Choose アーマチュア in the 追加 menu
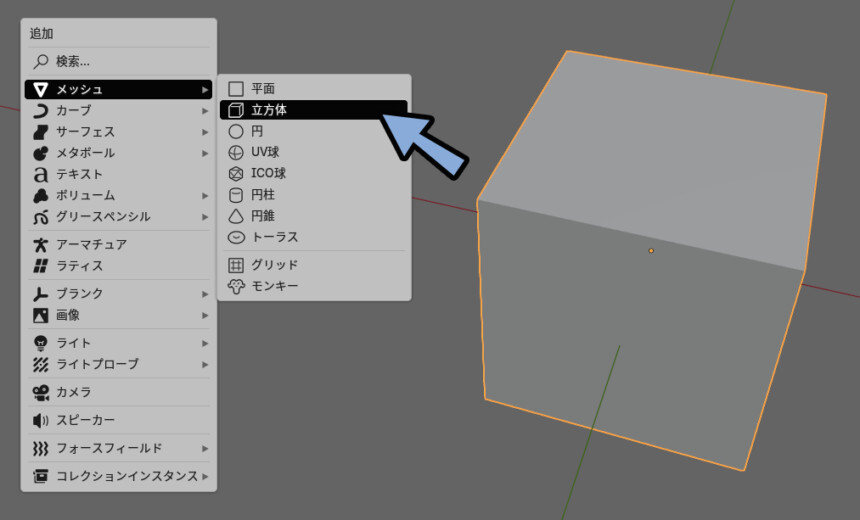Viewport: 860px width, 520px height. [x=118, y=245]
